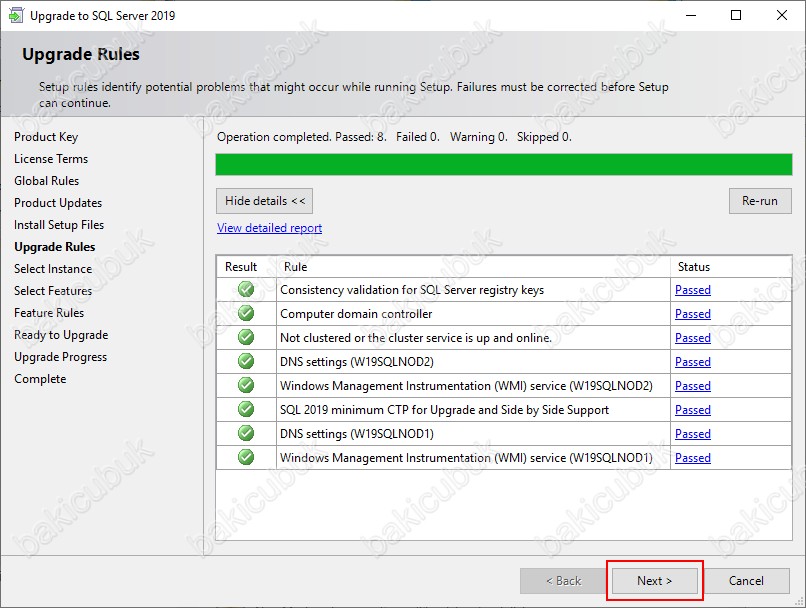Viewport: 806px width, 608px height.
Task: Select the Feature Rules step
Action: tap(49, 313)
